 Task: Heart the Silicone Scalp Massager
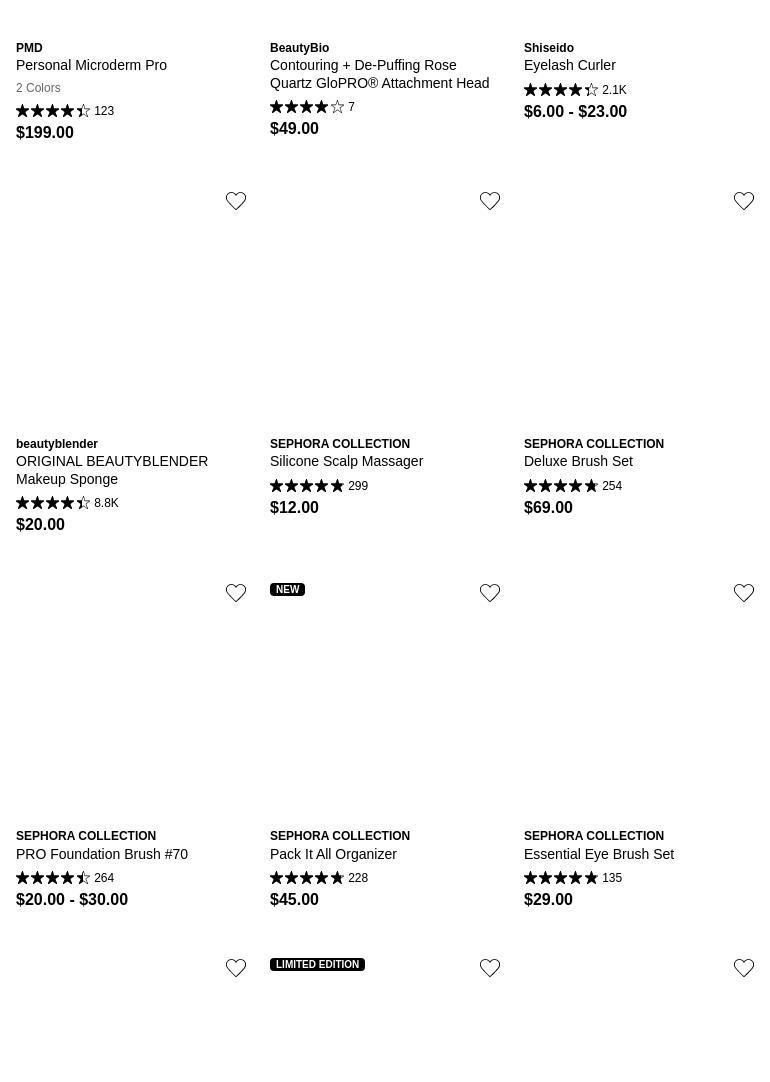[490, 201]
